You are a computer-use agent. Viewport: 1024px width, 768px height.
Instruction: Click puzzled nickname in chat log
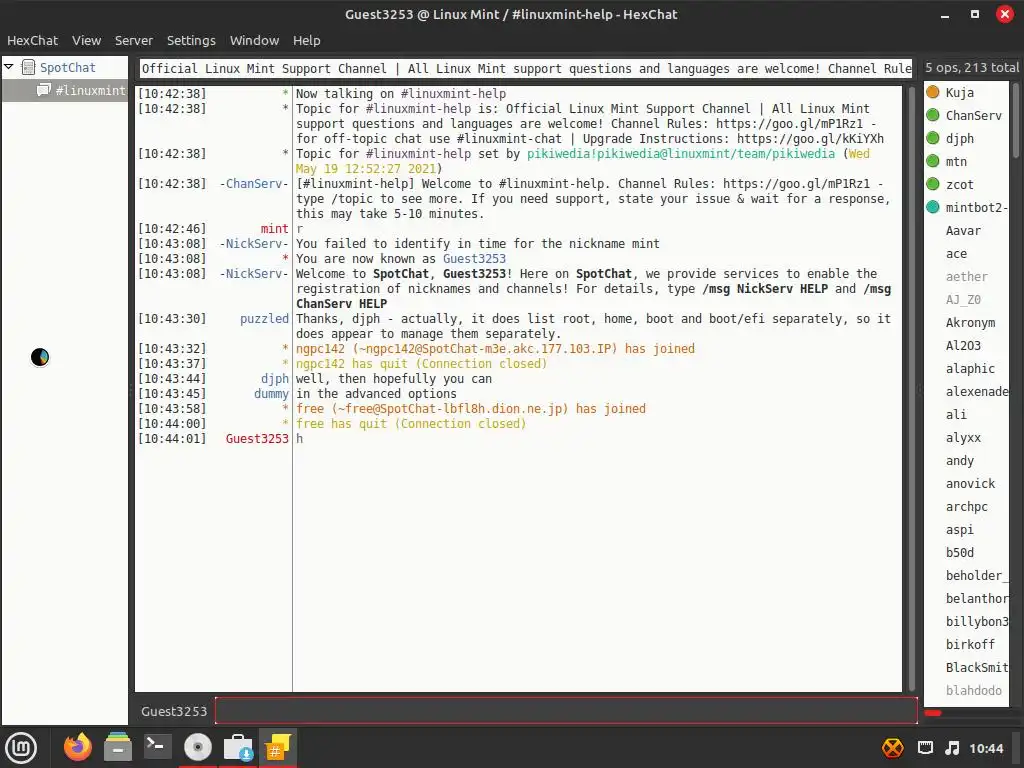264,319
